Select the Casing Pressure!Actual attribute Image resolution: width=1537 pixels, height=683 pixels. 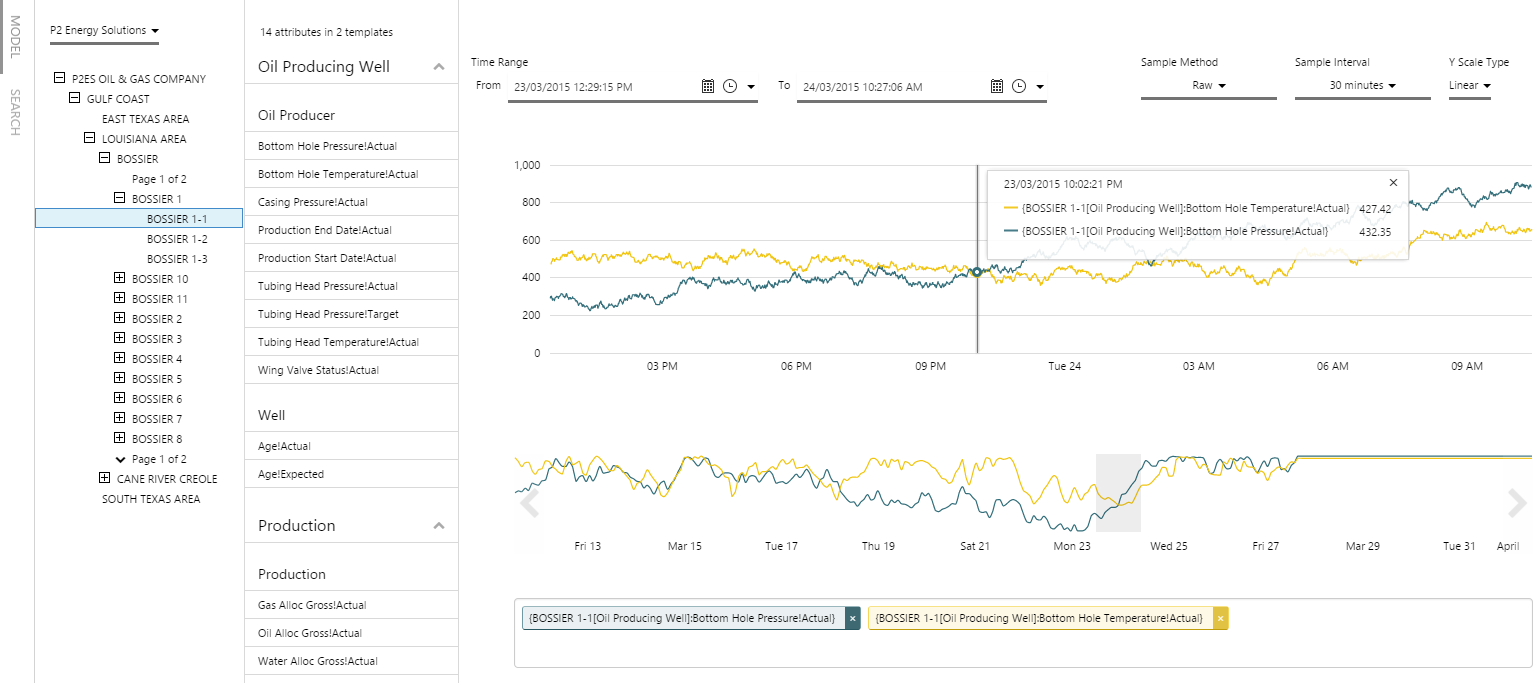[x=313, y=202]
